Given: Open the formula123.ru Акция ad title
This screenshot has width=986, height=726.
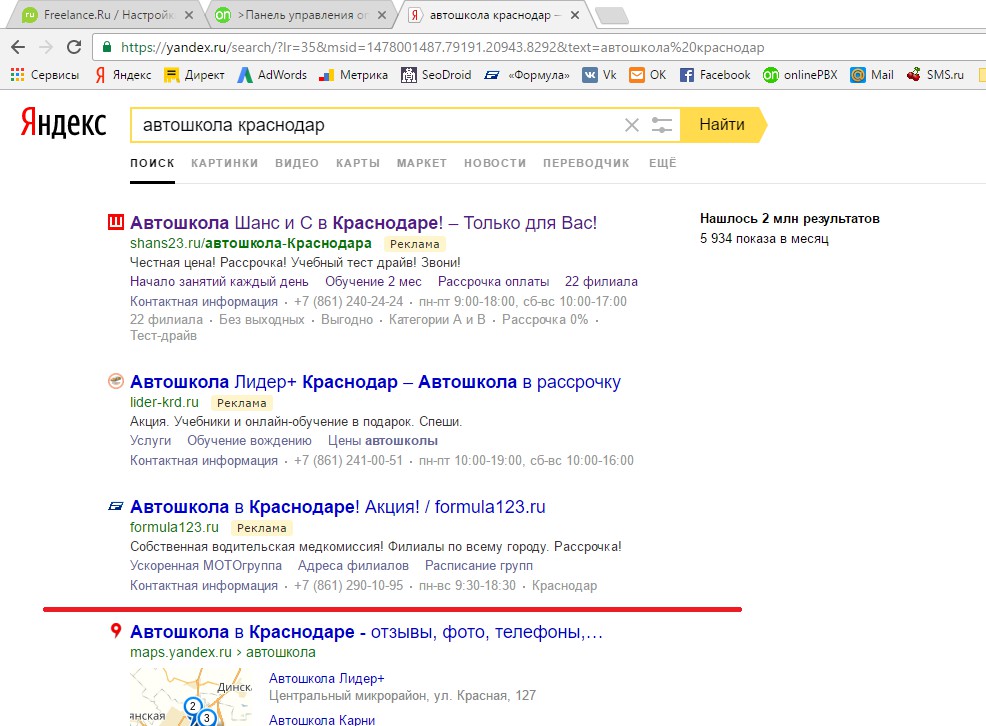Looking at the screenshot, I should (338, 507).
